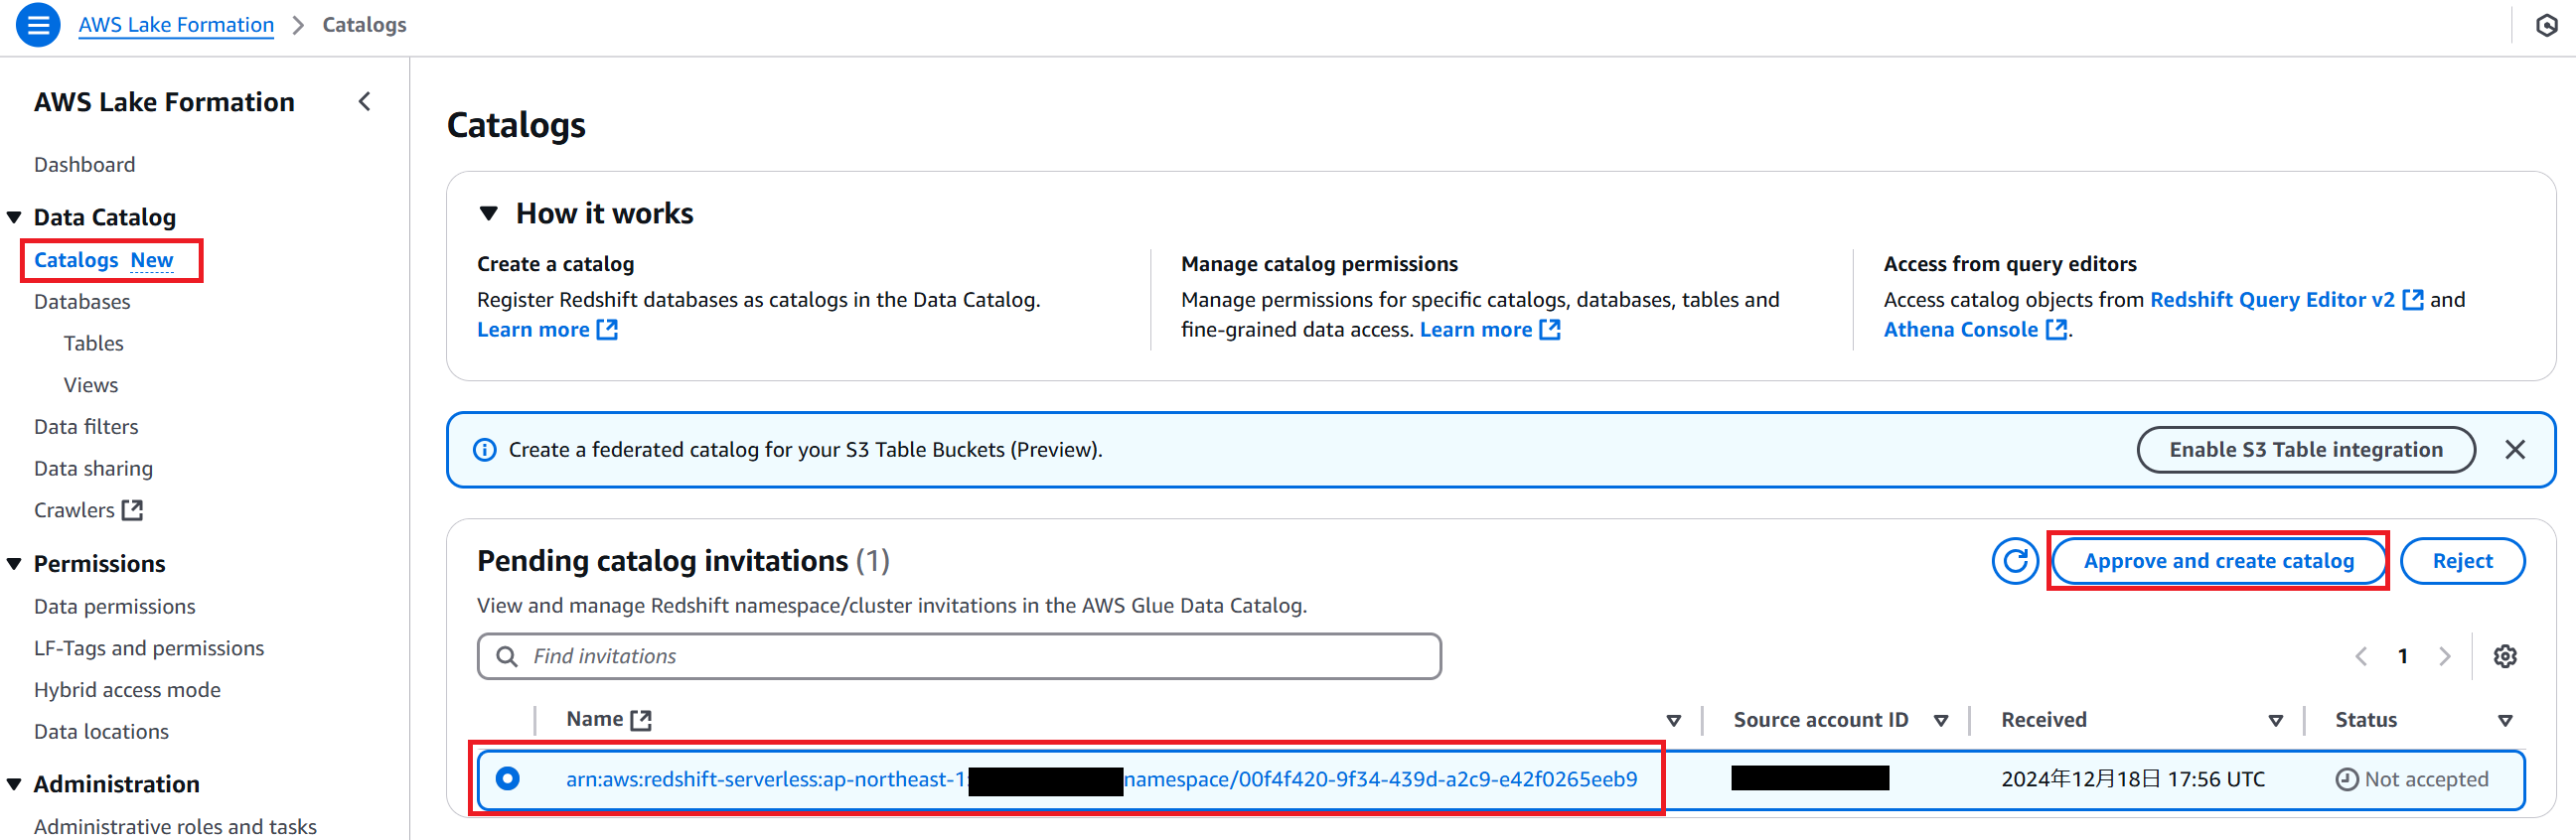Collapse the Data Catalog nav group
This screenshot has width=2576, height=840.
(14, 217)
